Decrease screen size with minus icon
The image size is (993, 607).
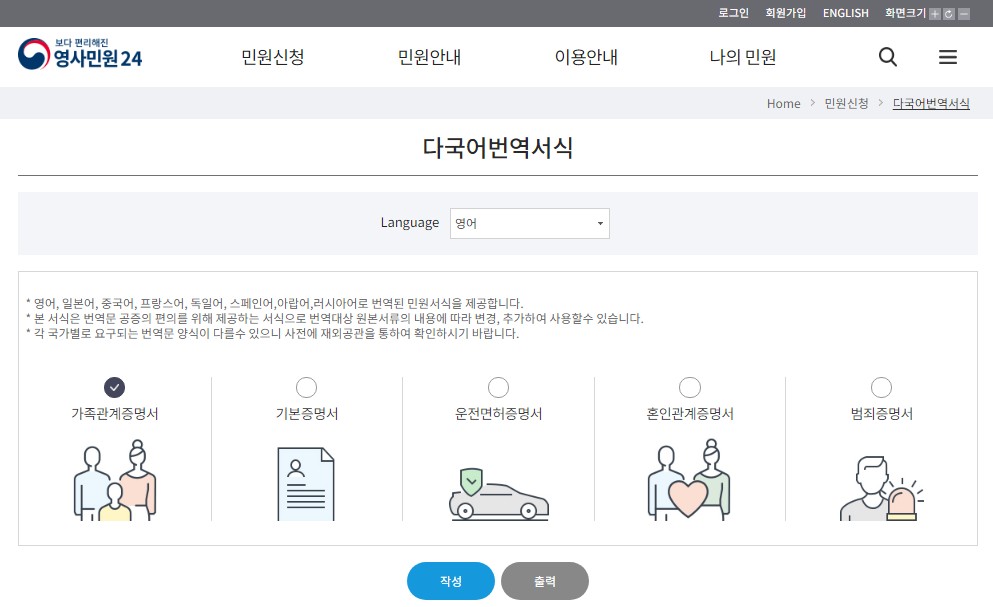963,14
